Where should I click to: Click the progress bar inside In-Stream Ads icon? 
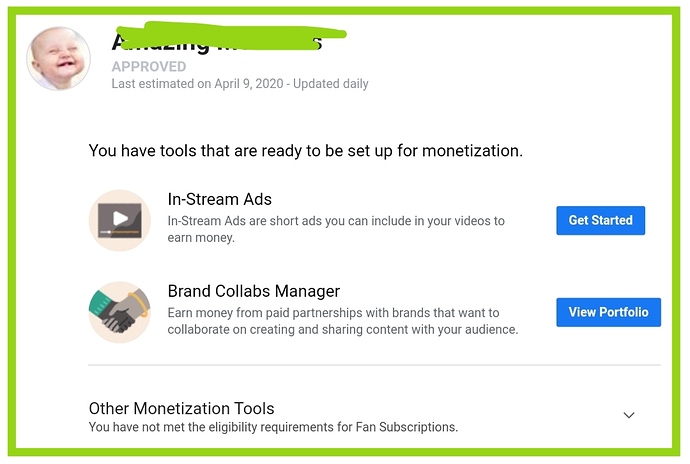[x=119, y=232]
